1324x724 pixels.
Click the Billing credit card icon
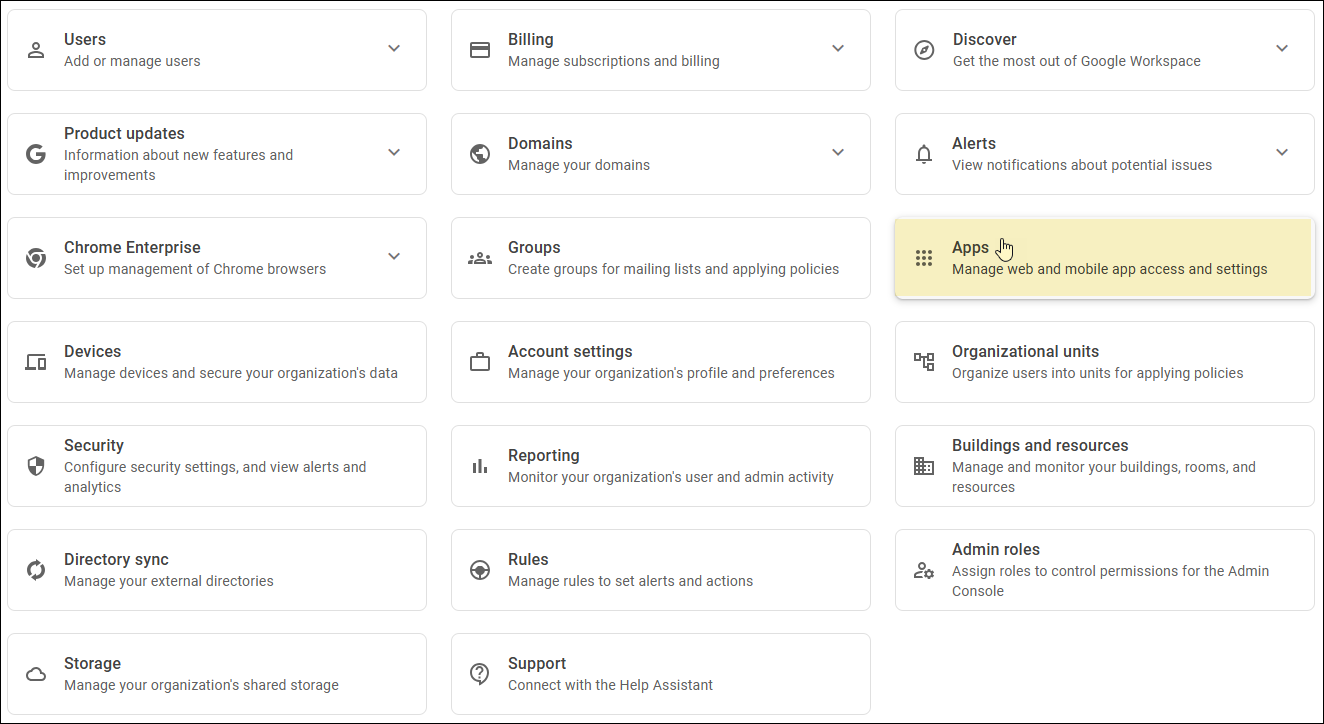click(x=480, y=50)
